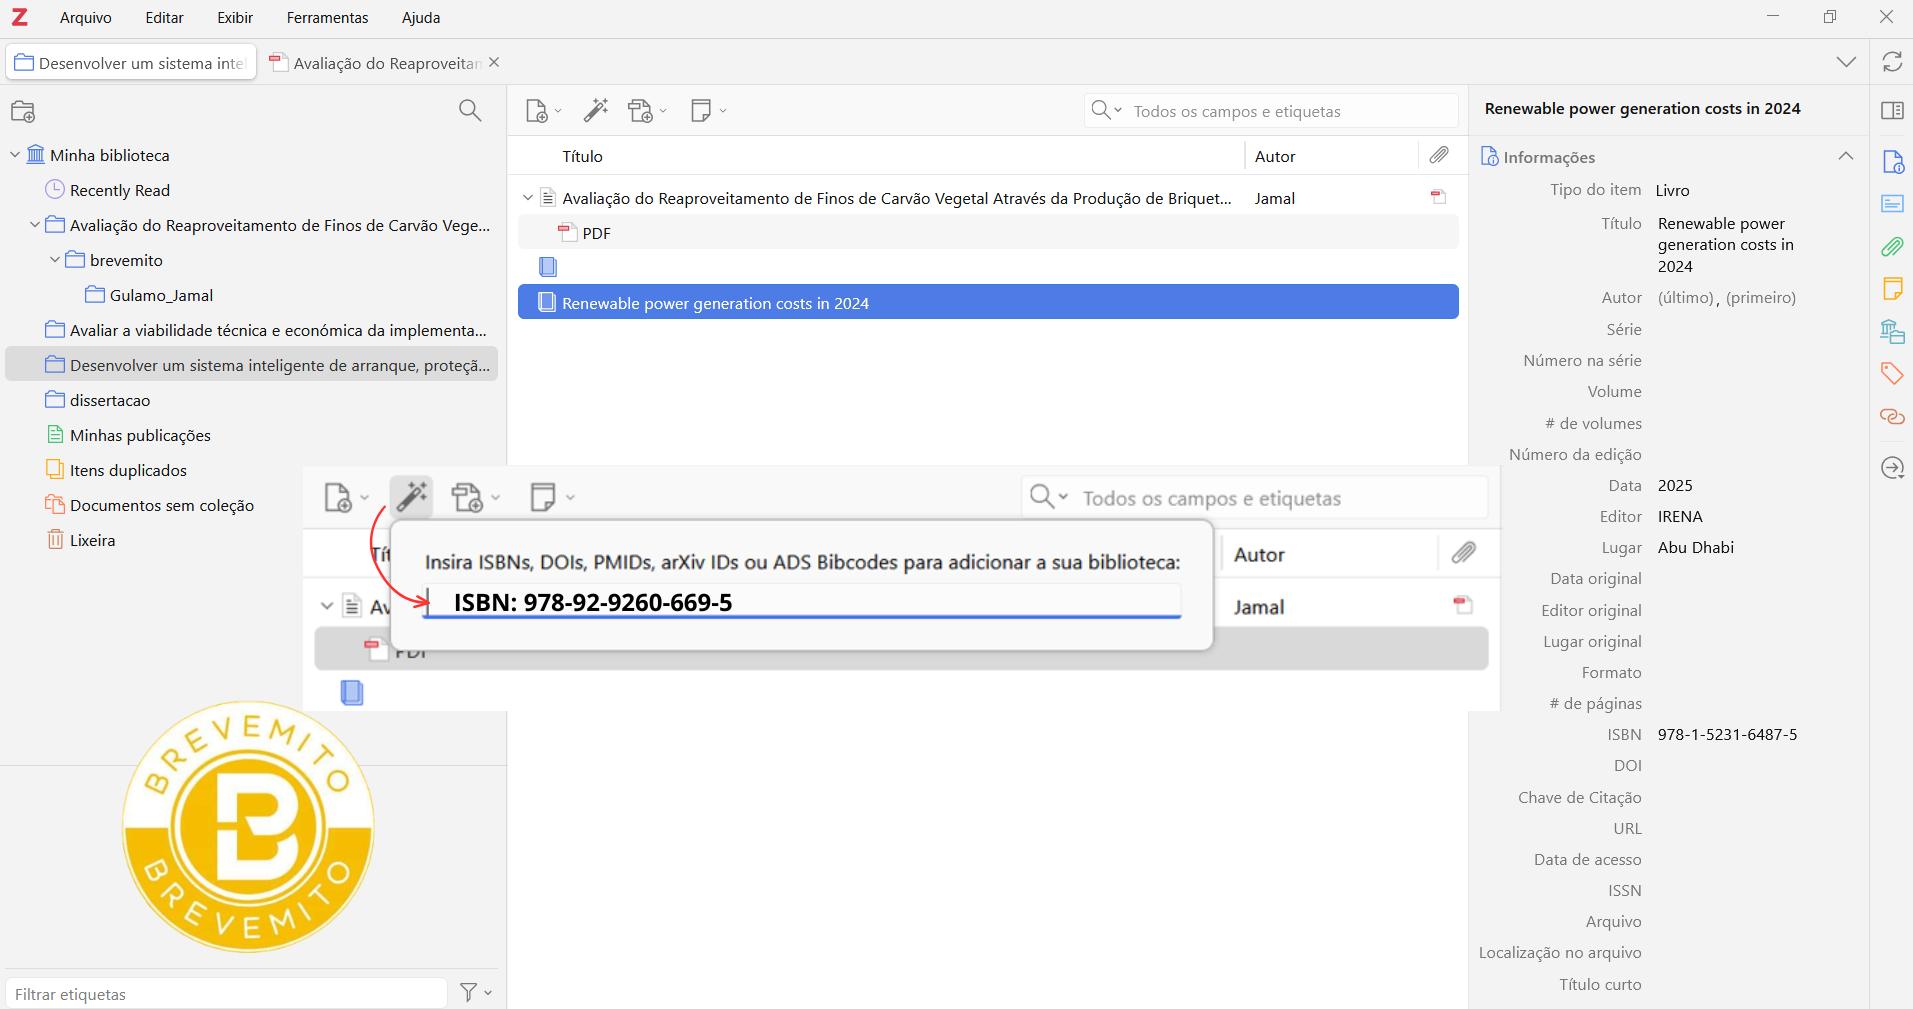Open the Ajuda menu
1913x1009 pixels.
point(421,18)
